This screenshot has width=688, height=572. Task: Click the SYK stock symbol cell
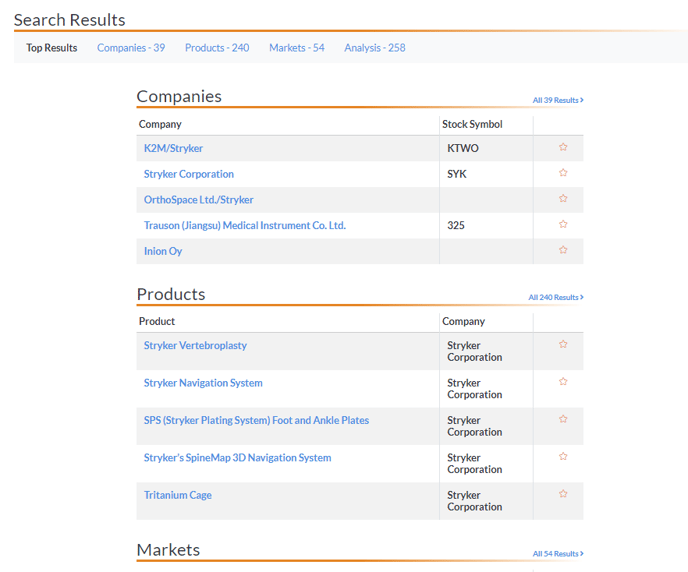tap(486, 174)
